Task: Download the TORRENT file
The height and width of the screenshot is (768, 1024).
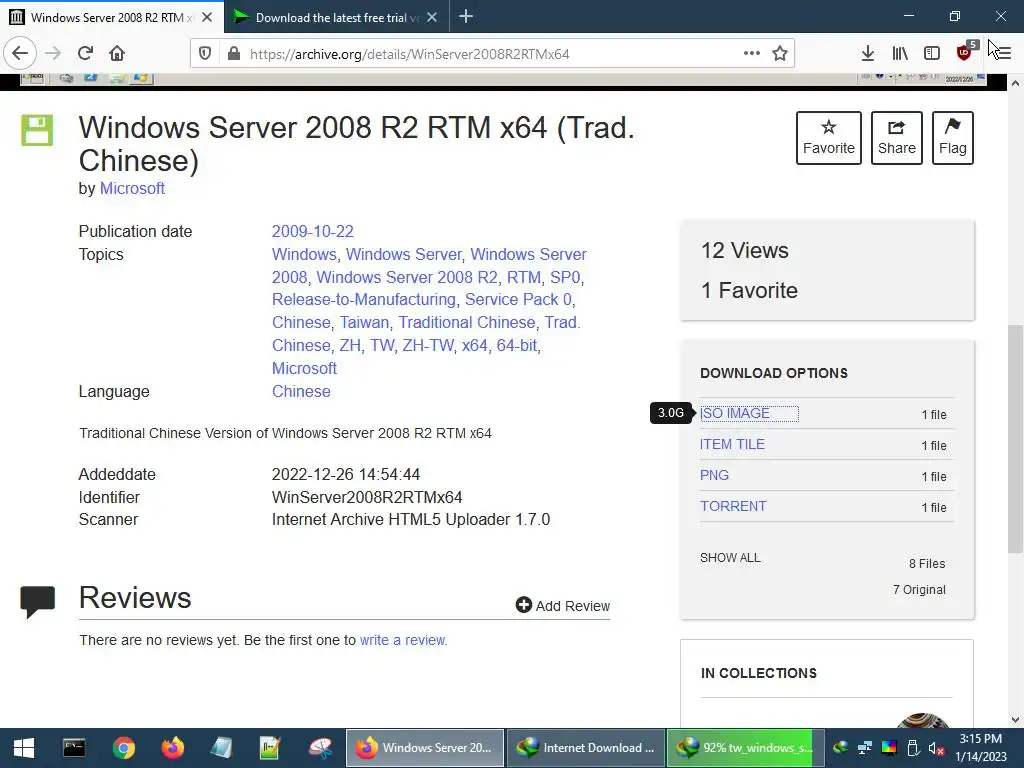Action: click(733, 506)
